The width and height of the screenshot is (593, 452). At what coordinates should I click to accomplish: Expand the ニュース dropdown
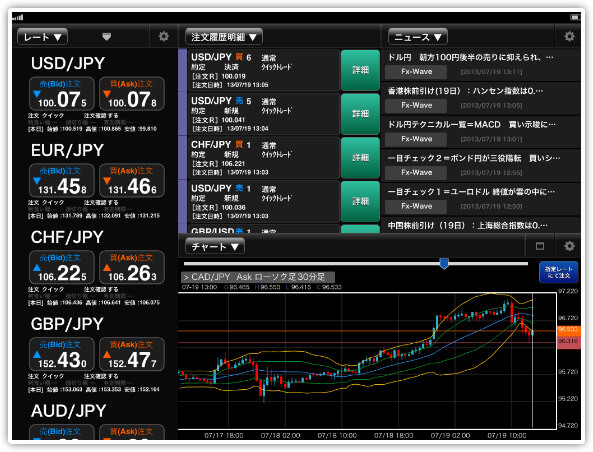coord(418,37)
